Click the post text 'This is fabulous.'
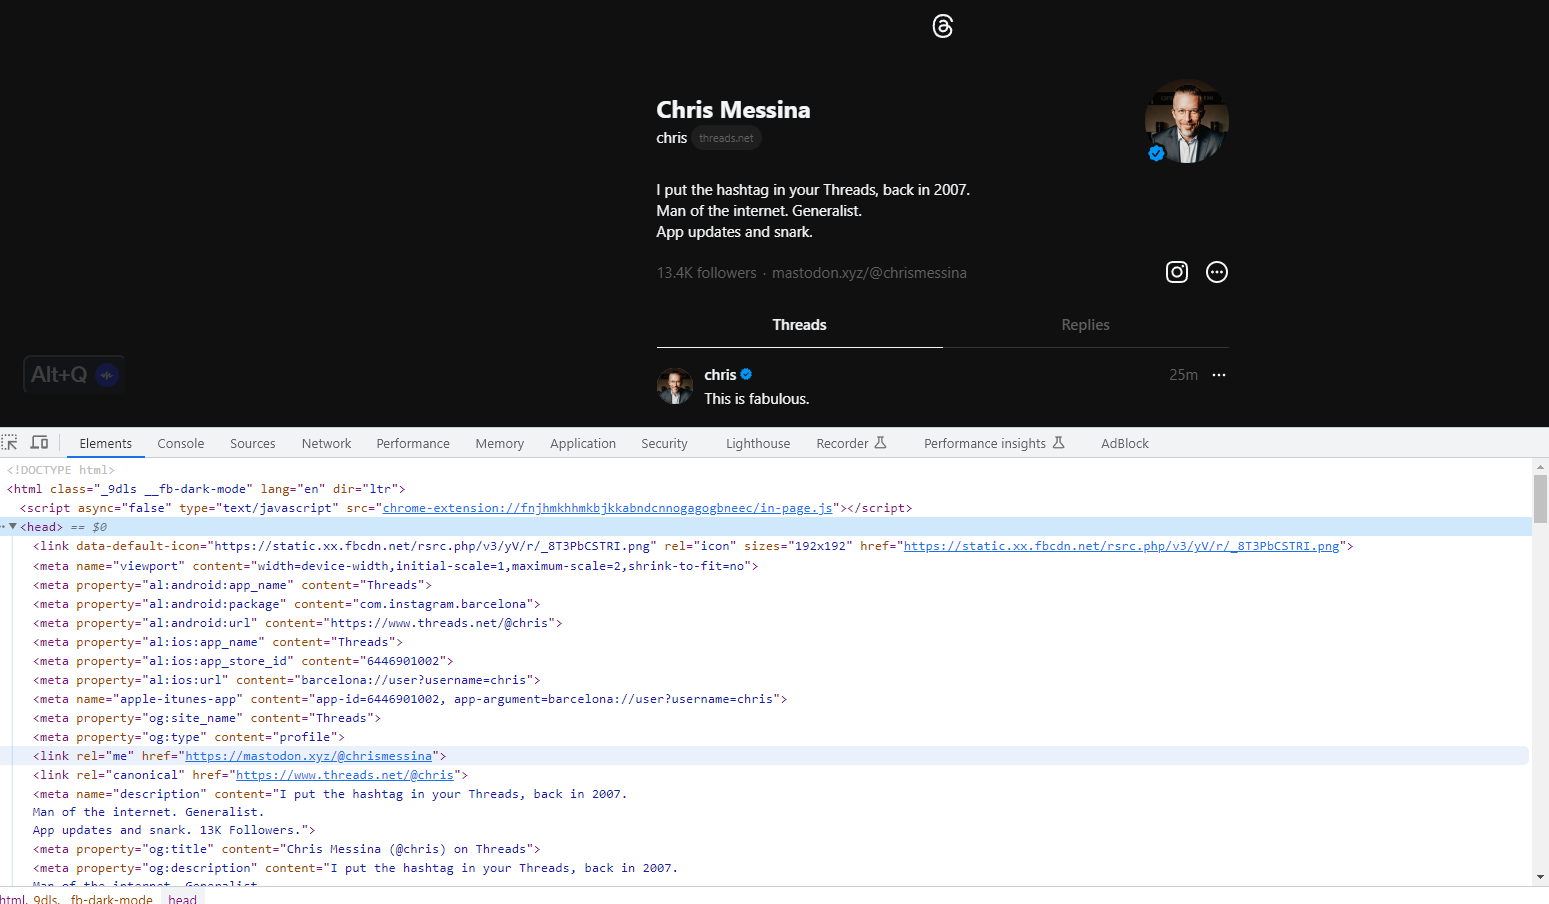Viewport: 1549px width, 904px height. click(x=757, y=399)
